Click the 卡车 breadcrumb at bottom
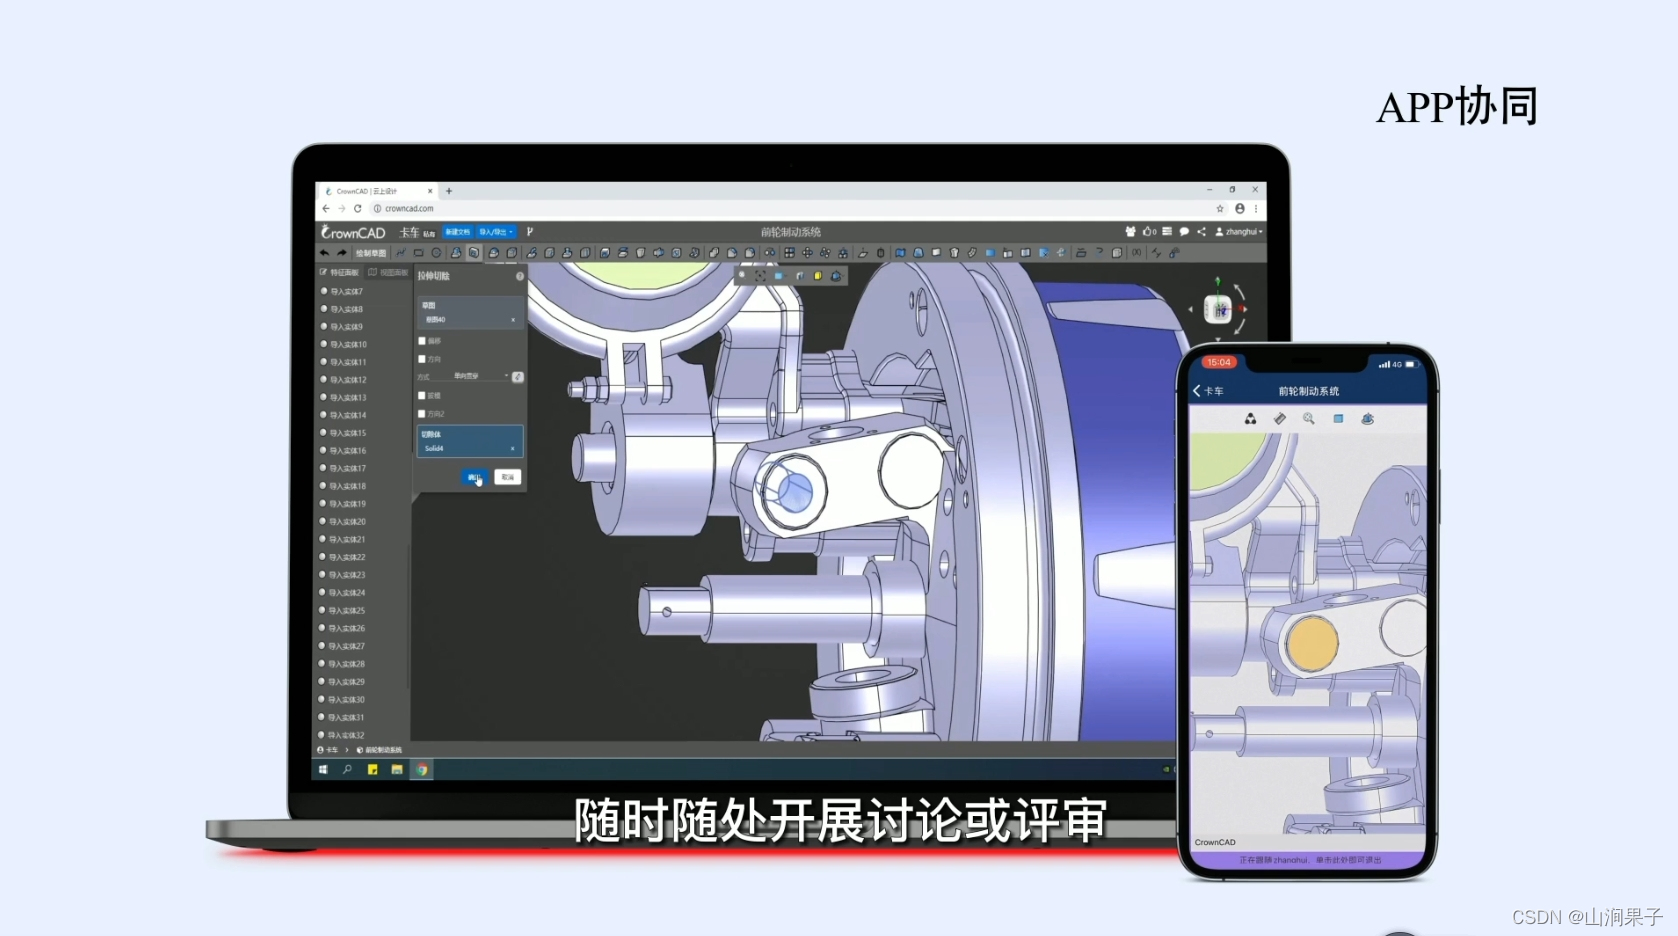Viewport: 1678px width, 936px height. click(x=331, y=750)
